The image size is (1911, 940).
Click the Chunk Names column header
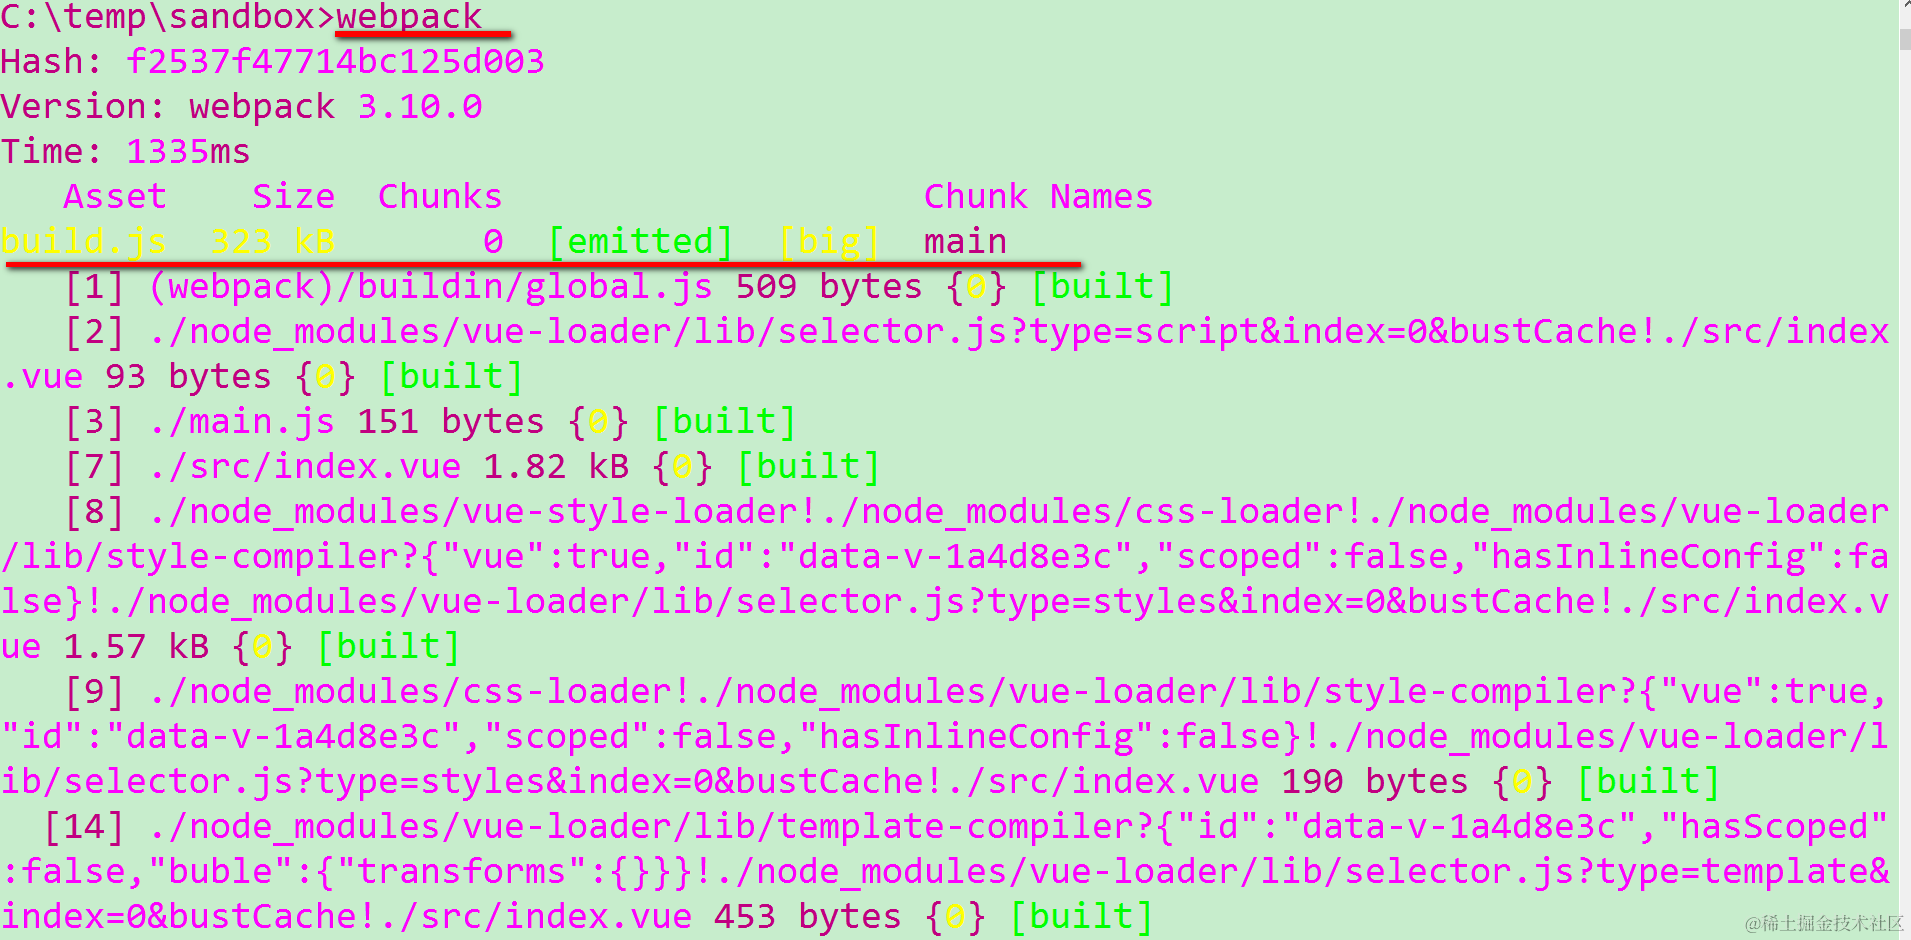click(1038, 197)
